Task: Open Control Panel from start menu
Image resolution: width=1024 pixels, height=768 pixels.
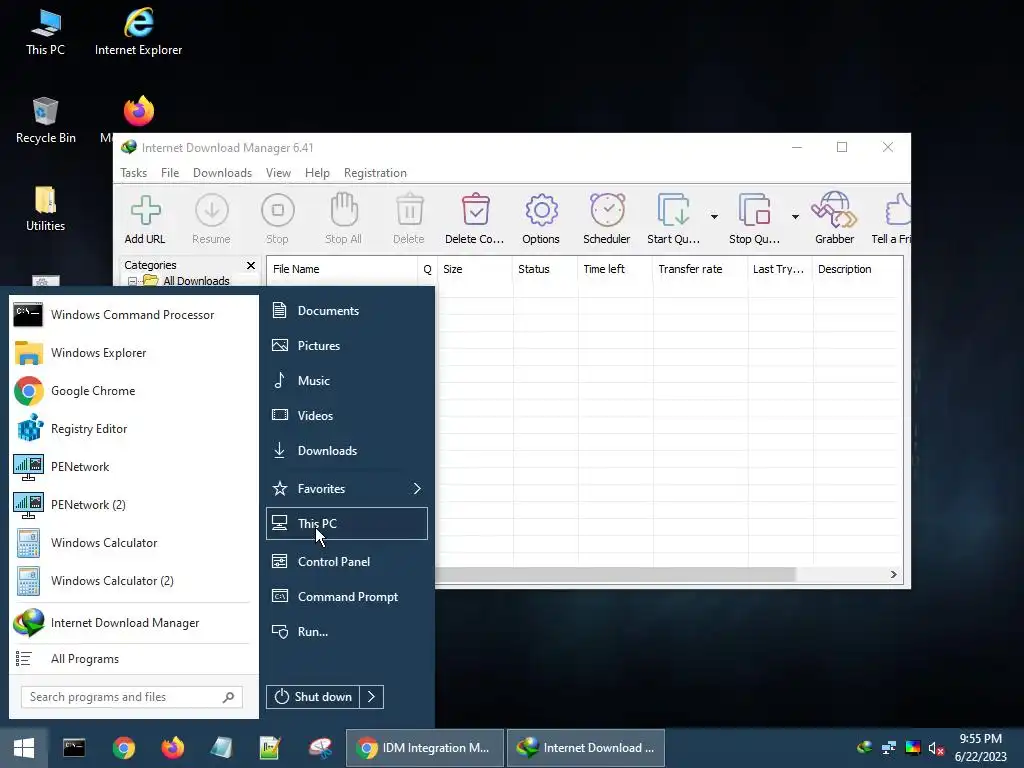Action: pyautogui.click(x=347, y=562)
